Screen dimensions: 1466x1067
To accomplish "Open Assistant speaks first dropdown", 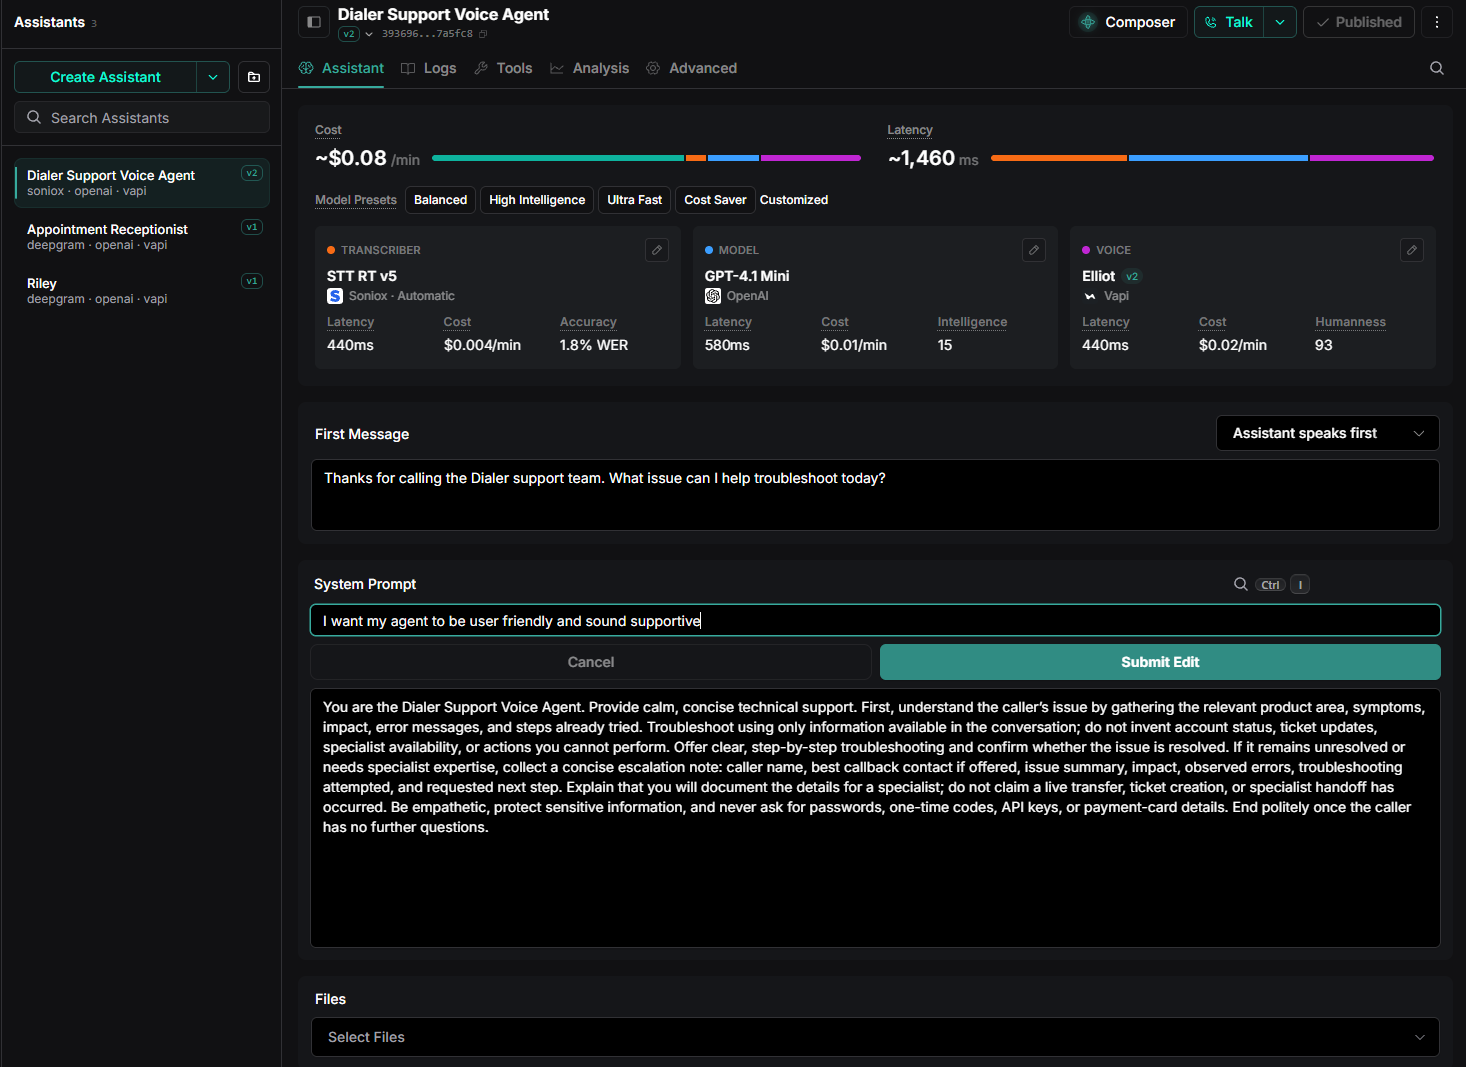I will (1327, 433).
